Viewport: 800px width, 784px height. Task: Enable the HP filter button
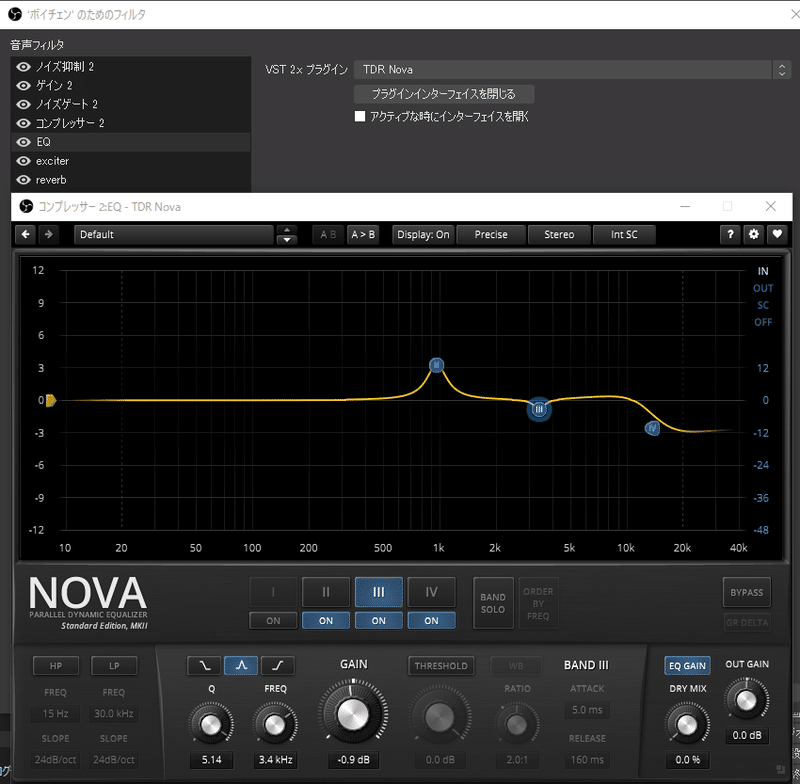pos(56,666)
